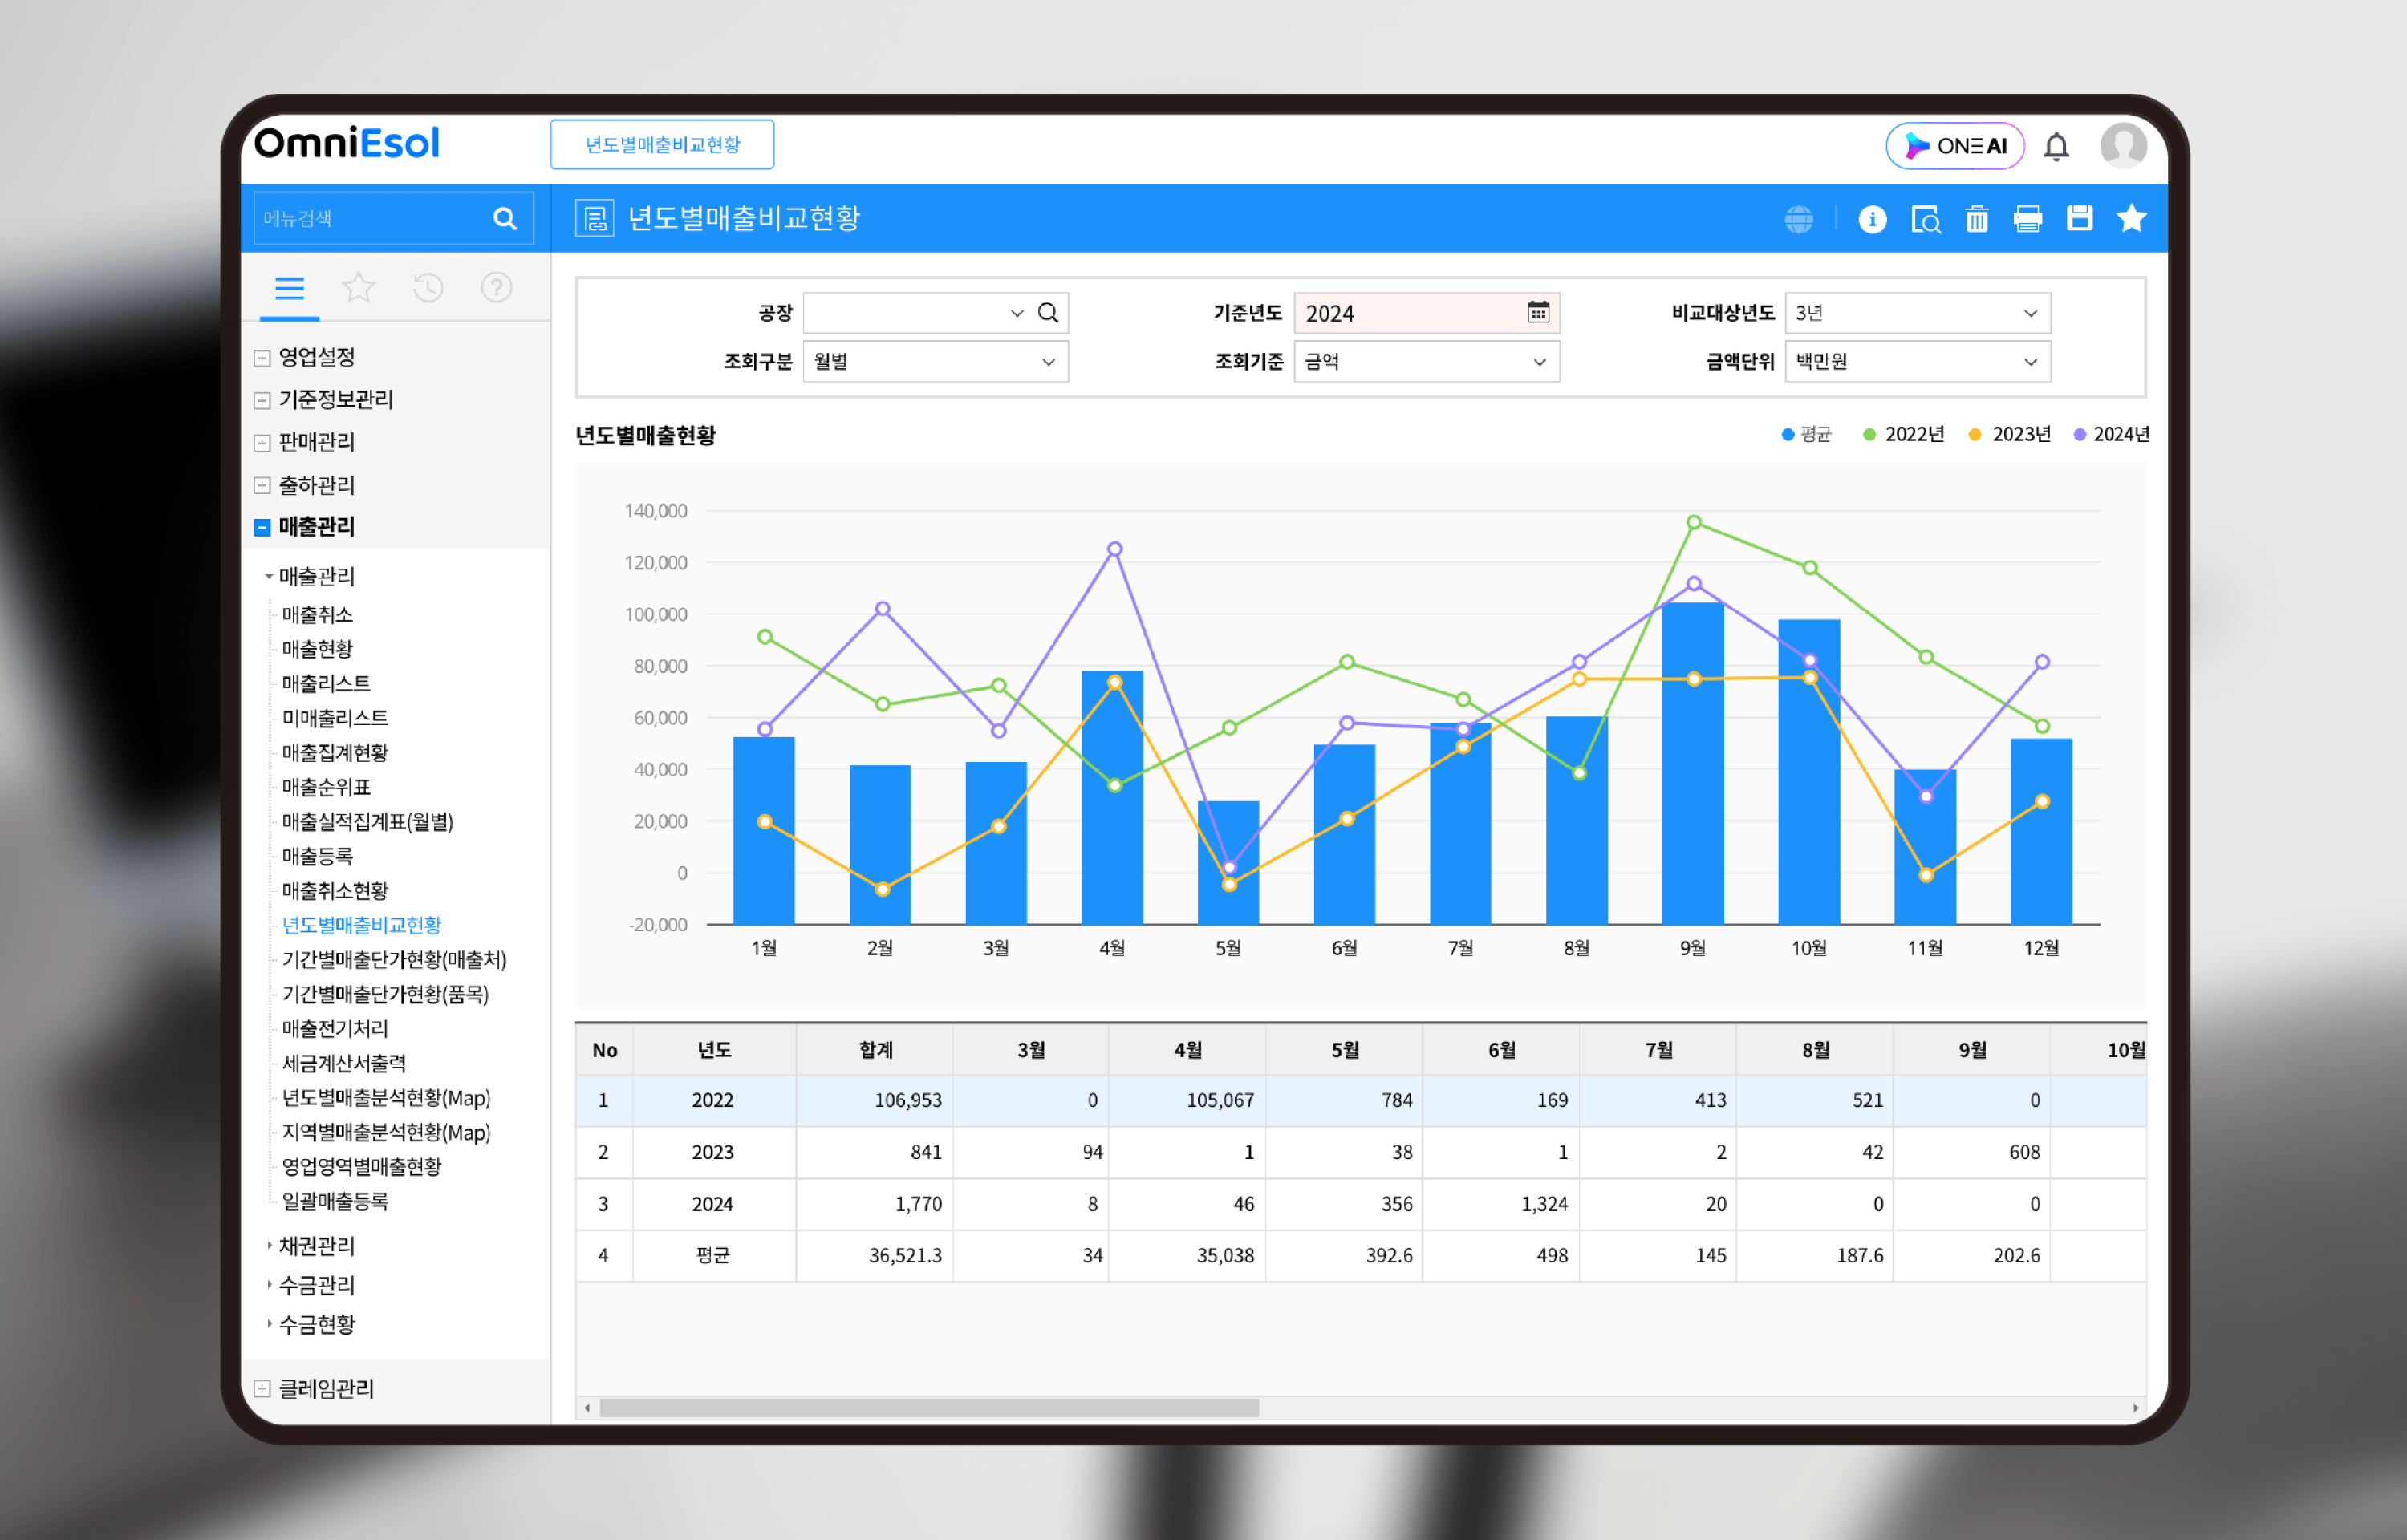Screen dimensions: 2407x1540
Task: Expand the 판매관리 tree node
Action: (262, 442)
